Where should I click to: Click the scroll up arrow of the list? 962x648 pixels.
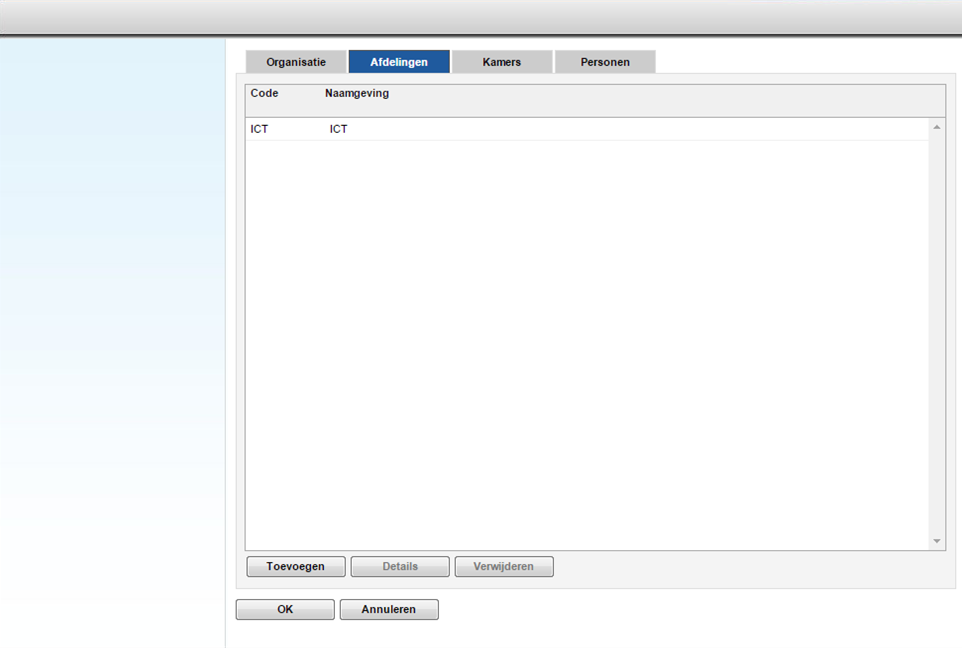937,127
